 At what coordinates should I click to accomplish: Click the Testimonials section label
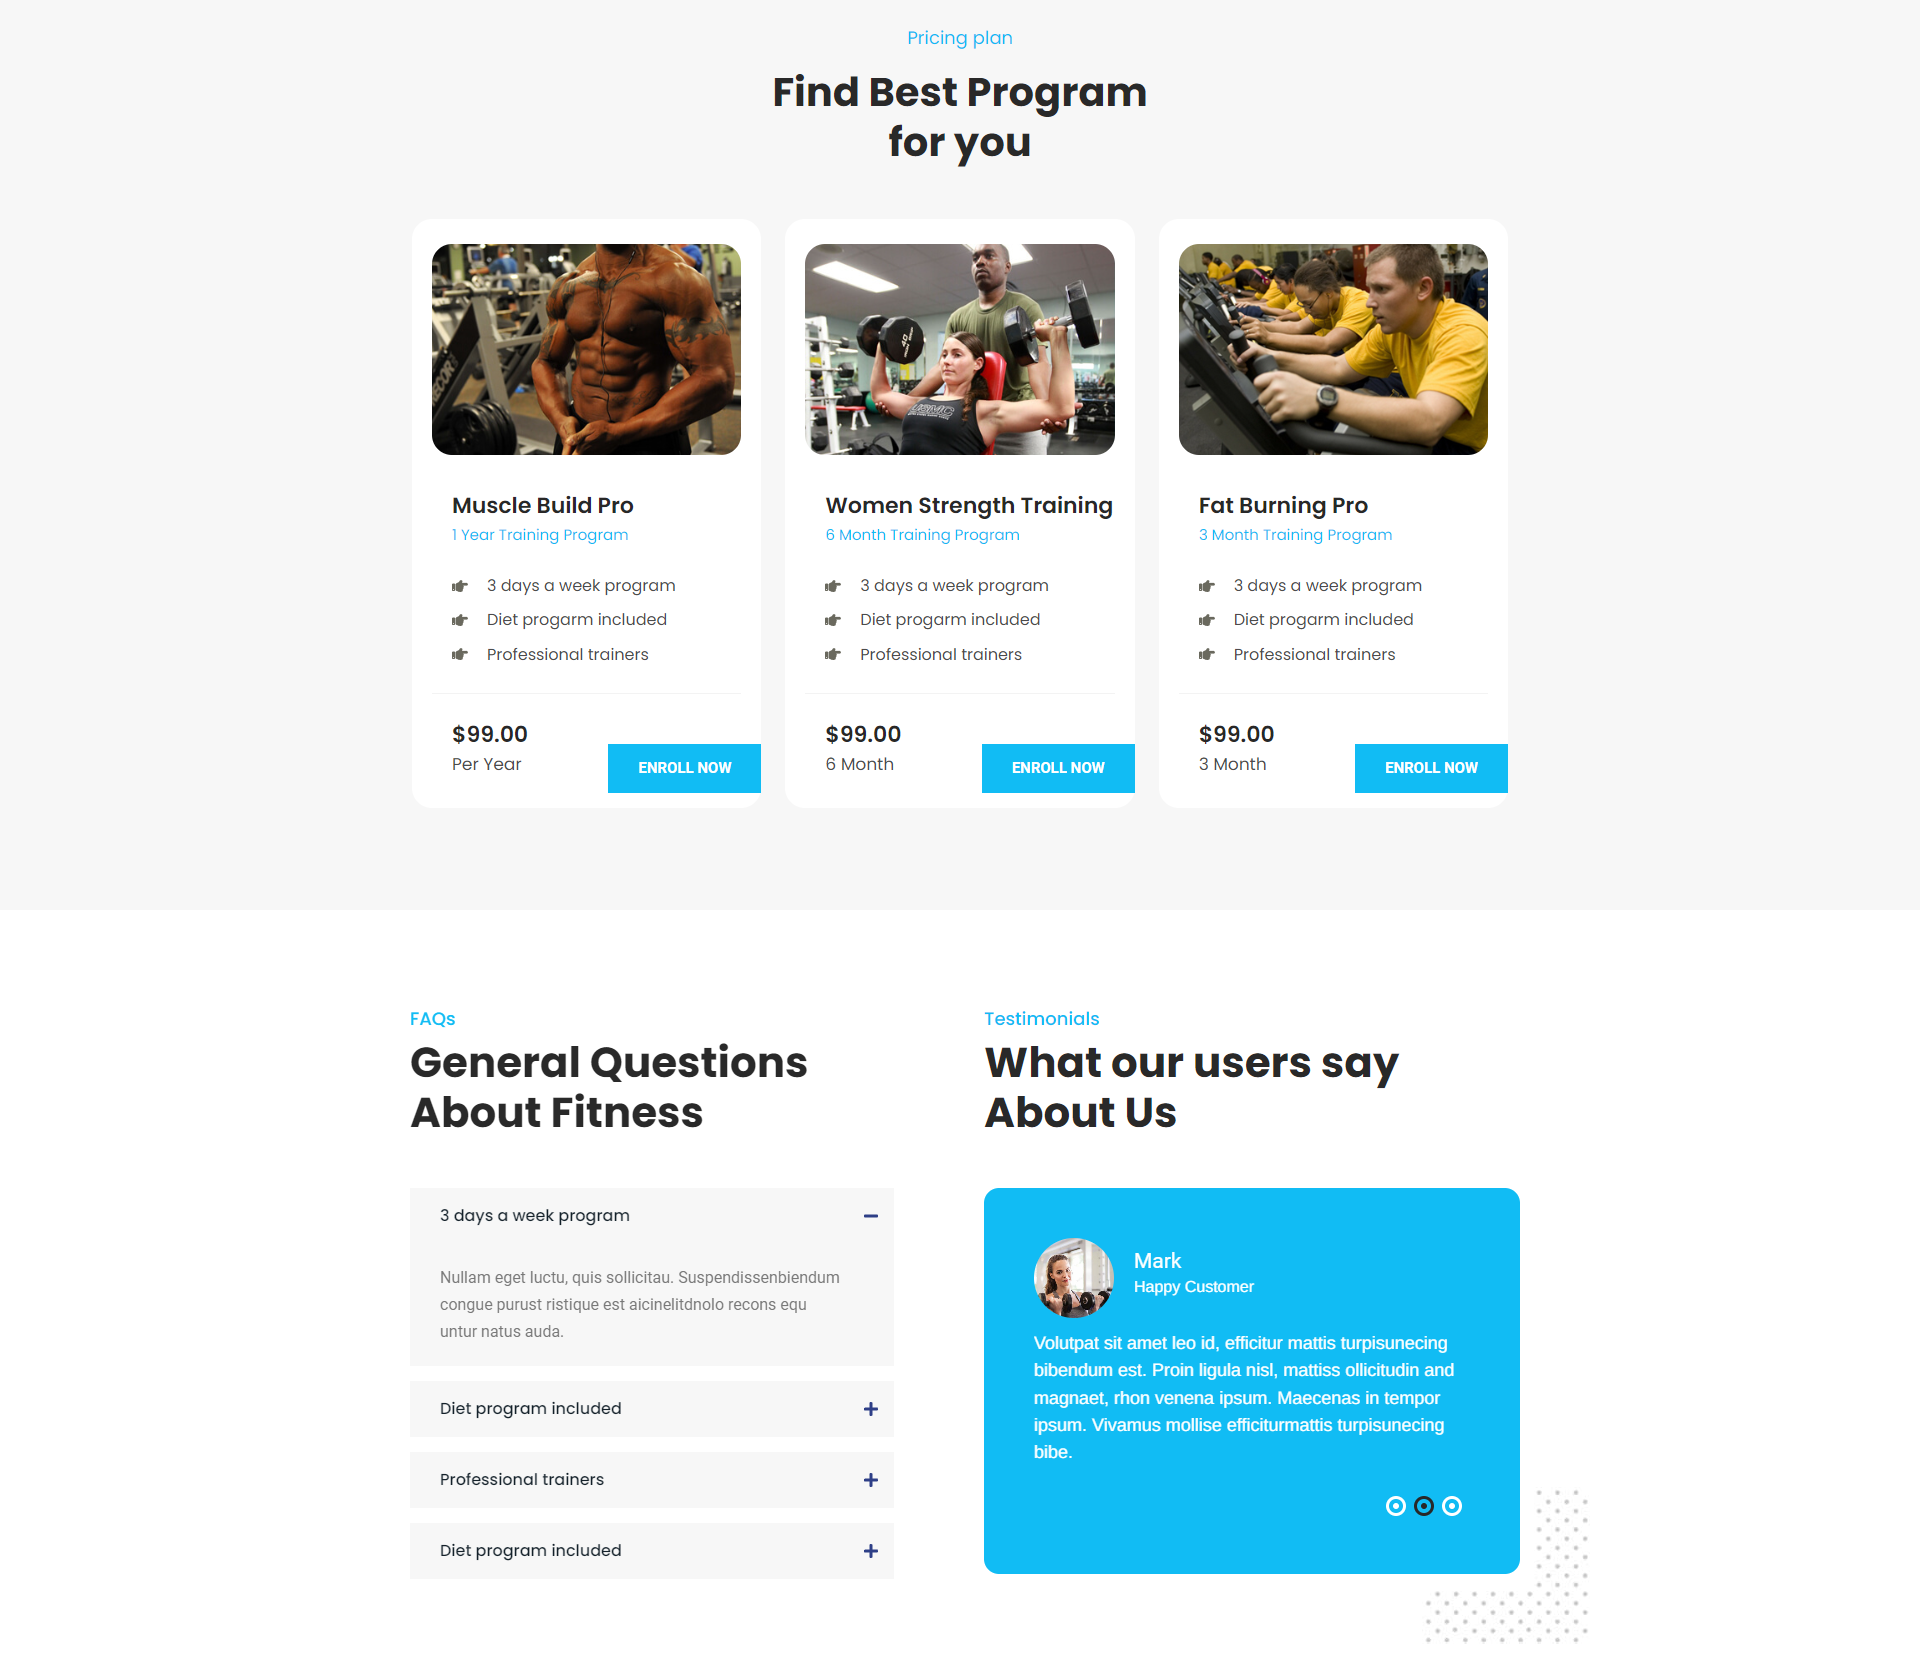coord(1042,1018)
